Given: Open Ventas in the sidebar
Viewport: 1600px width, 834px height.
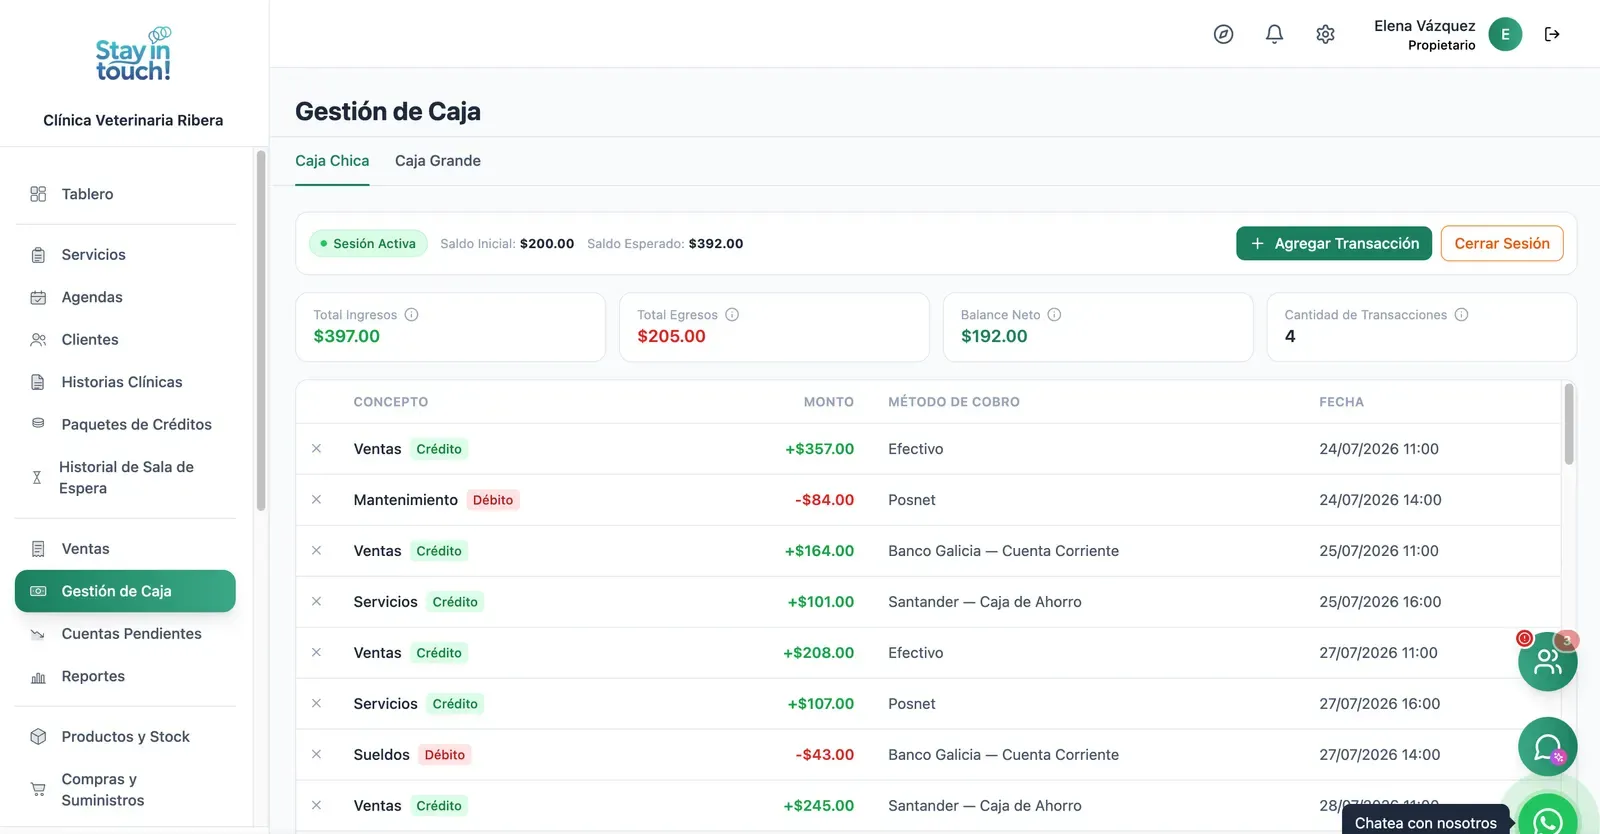Looking at the screenshot, I should 125,549.
